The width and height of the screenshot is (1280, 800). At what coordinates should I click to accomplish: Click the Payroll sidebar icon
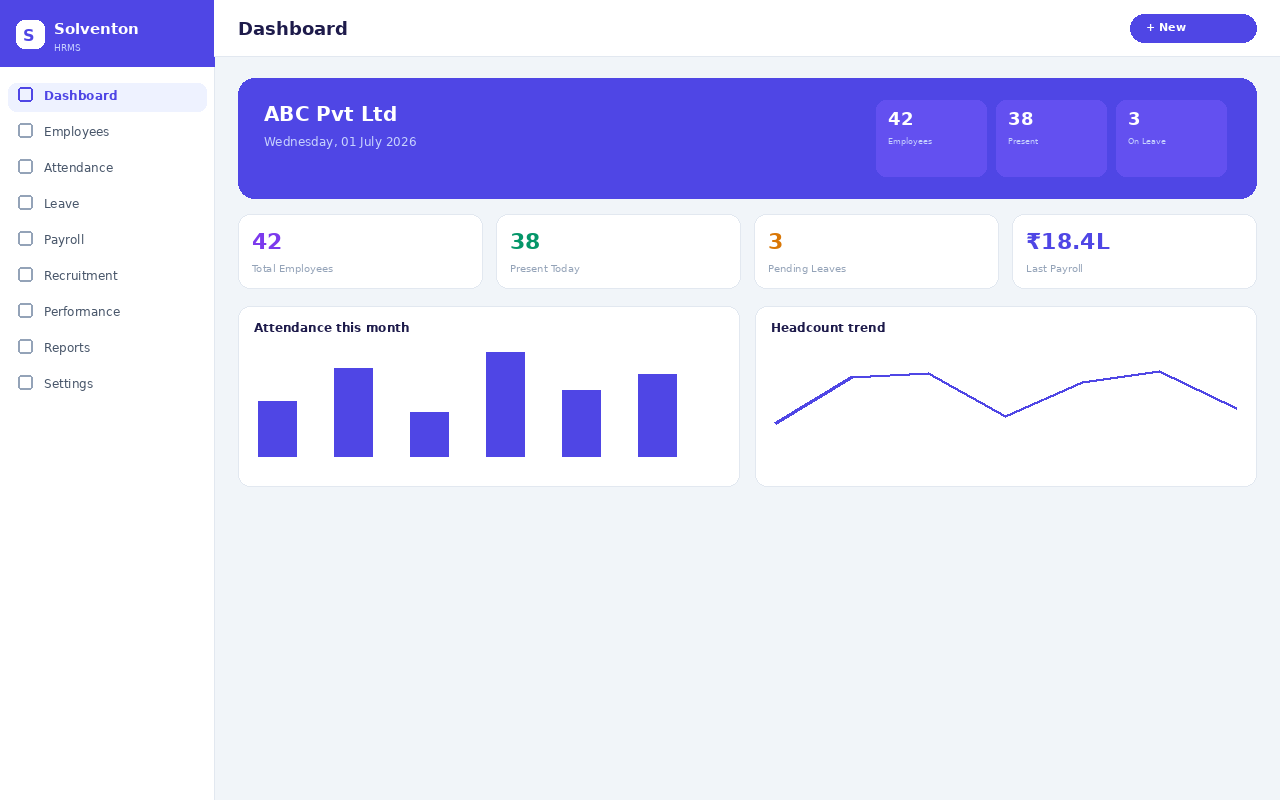tap(26, 239)
